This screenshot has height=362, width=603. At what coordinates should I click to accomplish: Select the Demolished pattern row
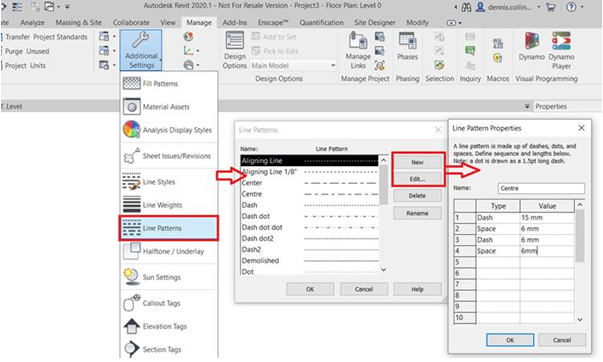point(310,260)
